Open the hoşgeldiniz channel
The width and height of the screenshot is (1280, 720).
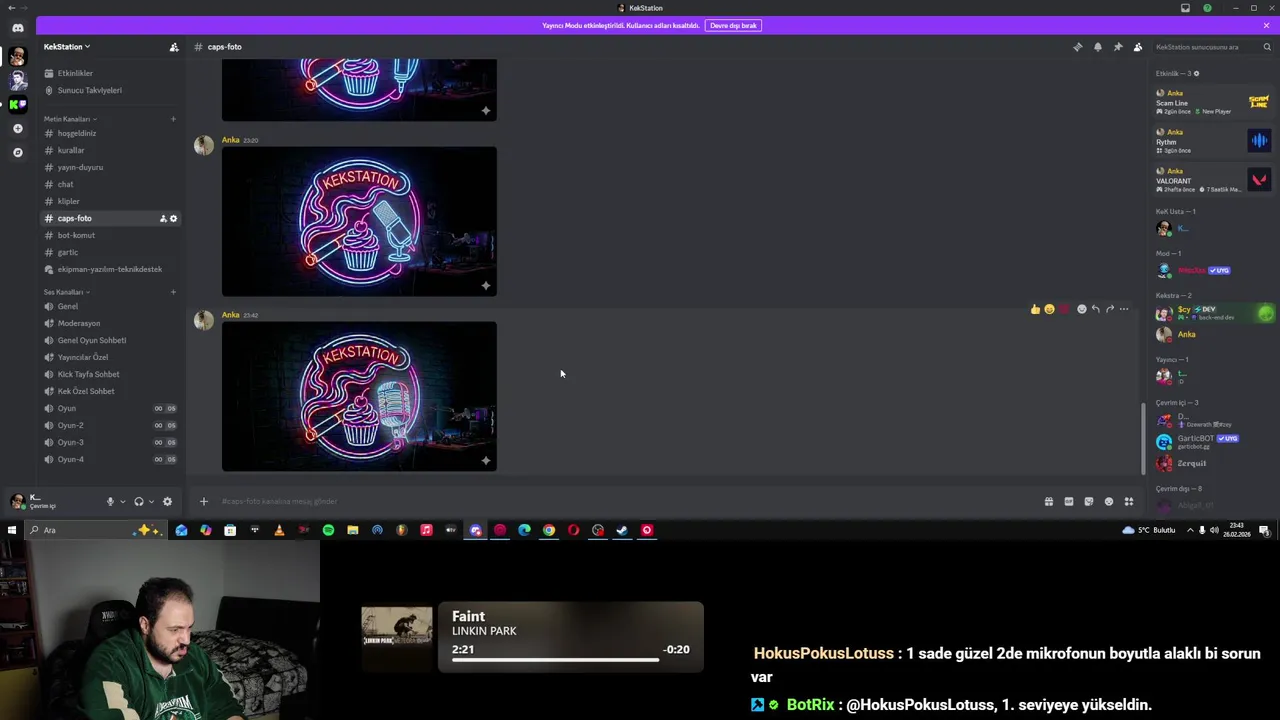(x=110, y=133)
